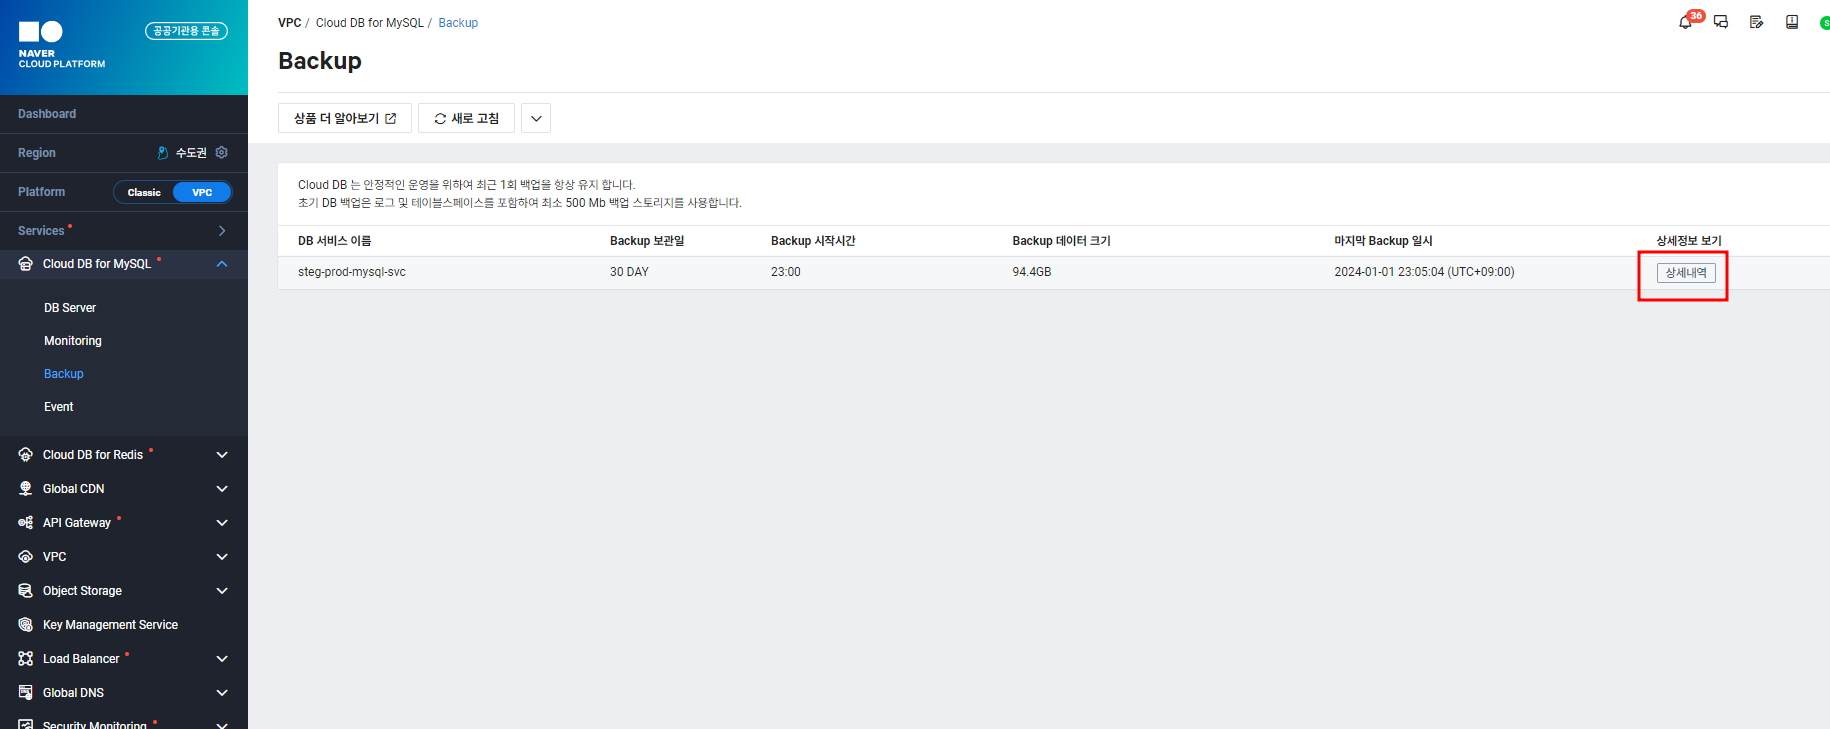Open the user guide book icon

pyautogui.click(x=1792, y=22)
